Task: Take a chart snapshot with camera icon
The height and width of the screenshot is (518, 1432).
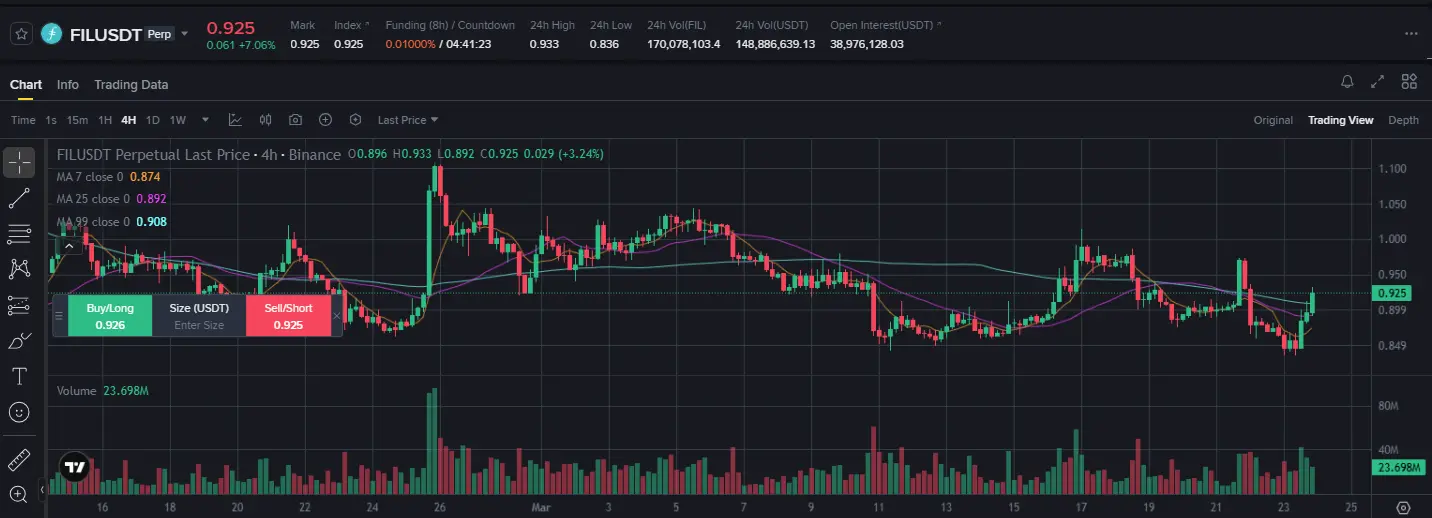Action: point(295,120)
